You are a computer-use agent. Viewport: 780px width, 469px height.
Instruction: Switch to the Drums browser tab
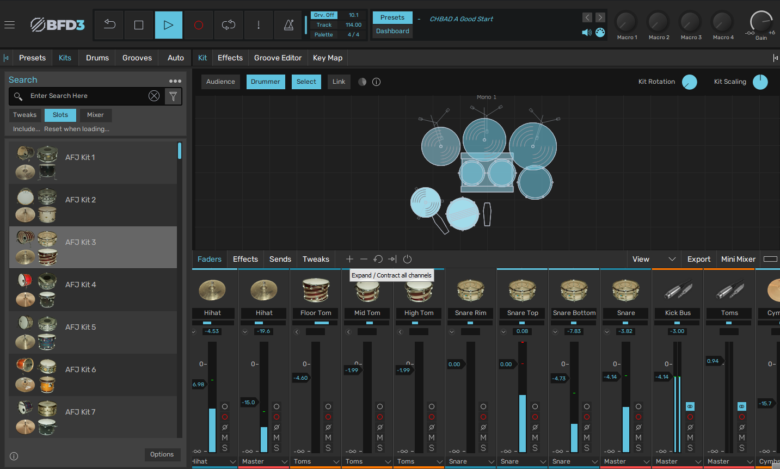(x=97, y=58)
